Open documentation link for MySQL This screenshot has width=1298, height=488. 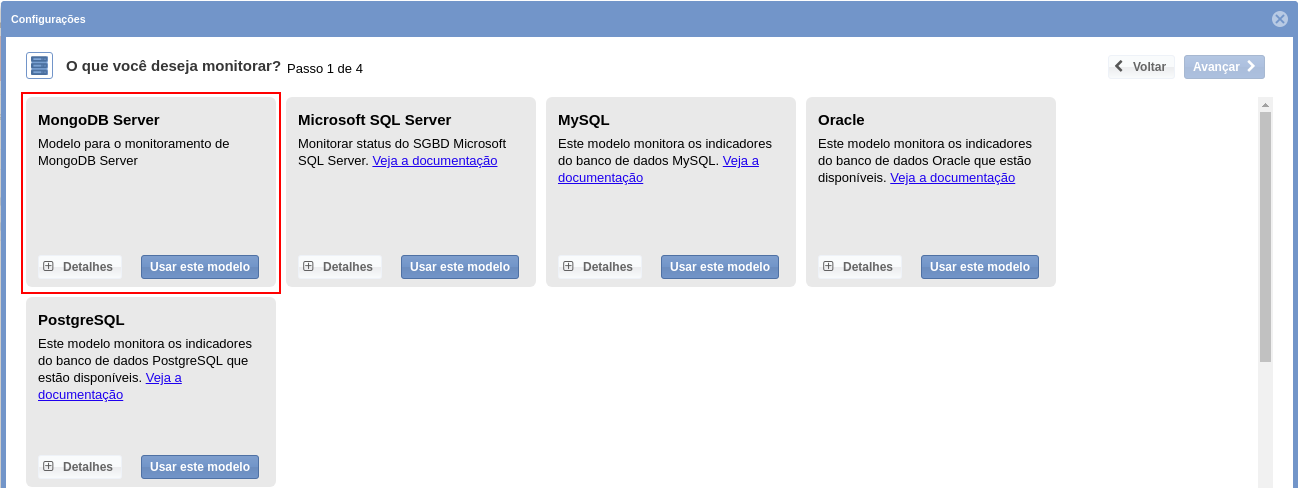(x=741, y=161)
